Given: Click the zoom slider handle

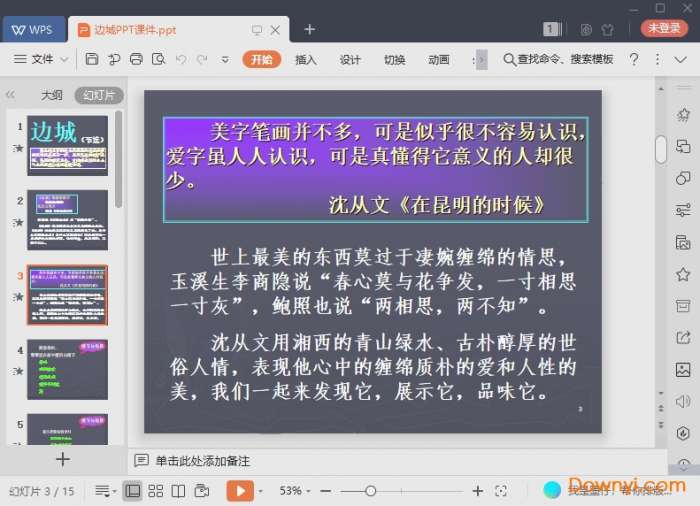Looking at the screenshot, I should tap(371, 491).
